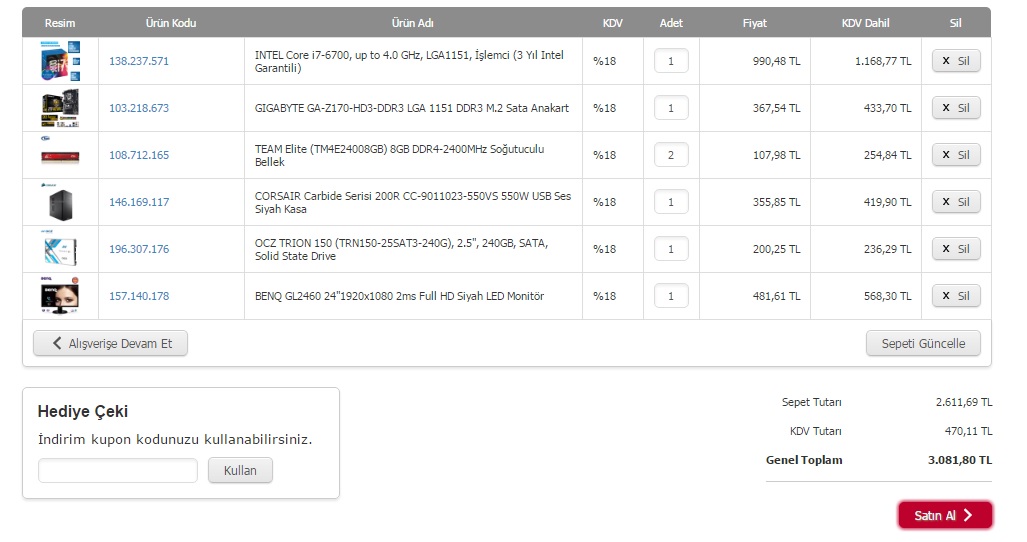The image size is (1027, 542).
Task: Click the Intel Core i7-6700 product thumbnail
Action: click(x=60, y=61)
